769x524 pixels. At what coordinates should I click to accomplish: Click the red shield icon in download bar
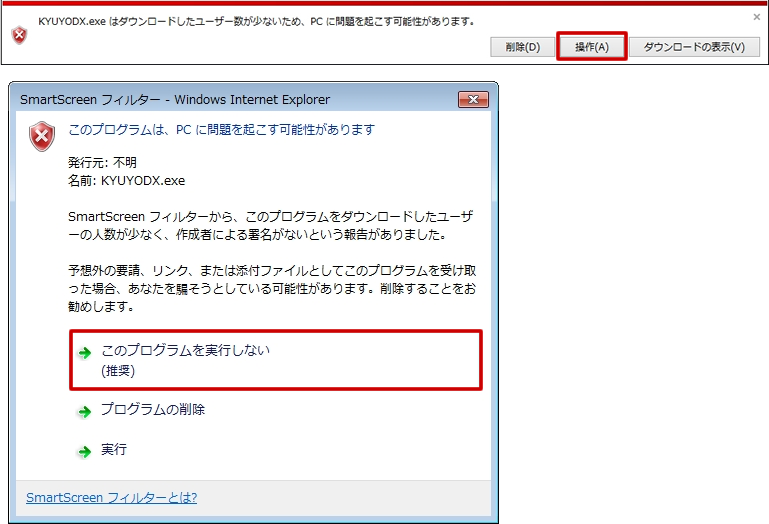(x=19, y=35)
